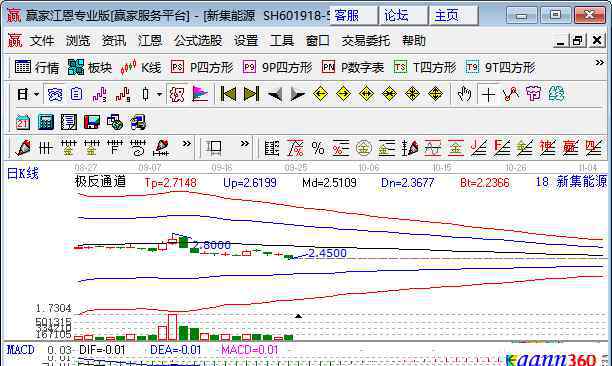The height and width of the screenshot is (366, 612).
Task: Open the calculator icon
Action: click(46, 122)
